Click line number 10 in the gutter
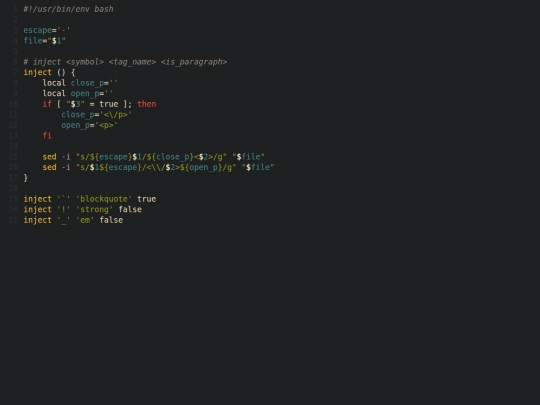540x405 pixels. (x=13, y=104)
